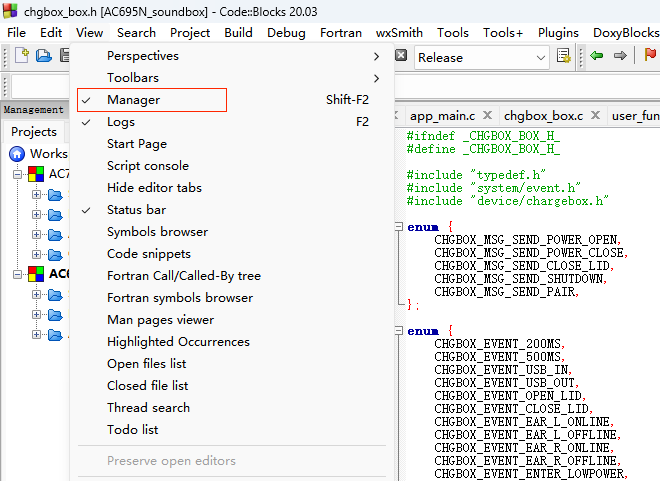
Task: Click the #include "typedef.h" line
Action: click(x=476, y=175)
